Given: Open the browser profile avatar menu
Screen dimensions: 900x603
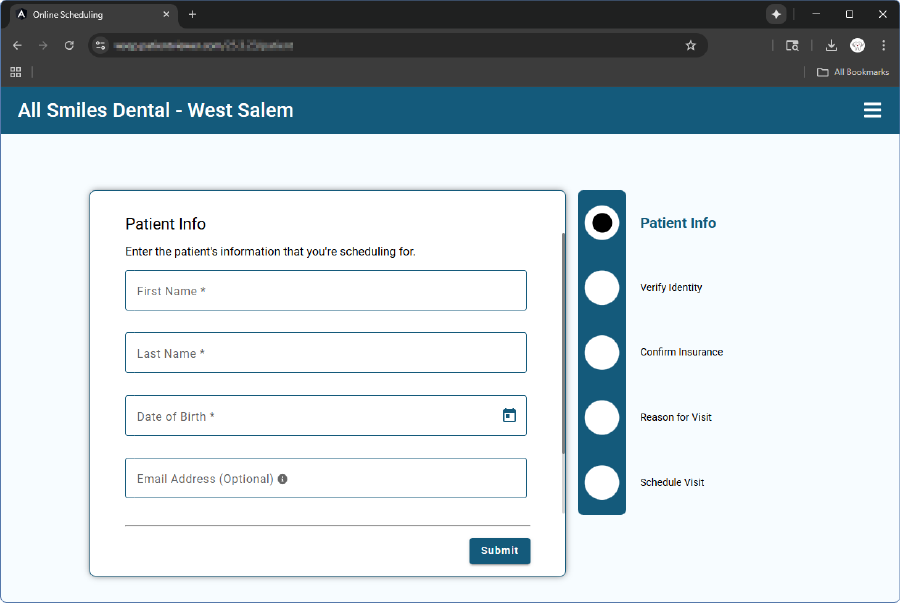Looking at the screenshot, I should coord(857,45).
